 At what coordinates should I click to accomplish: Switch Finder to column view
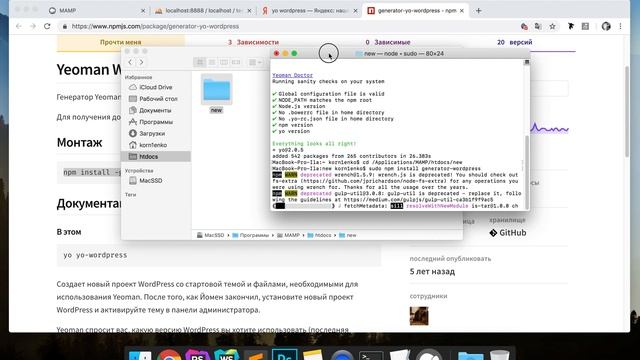tap(224, 62)
